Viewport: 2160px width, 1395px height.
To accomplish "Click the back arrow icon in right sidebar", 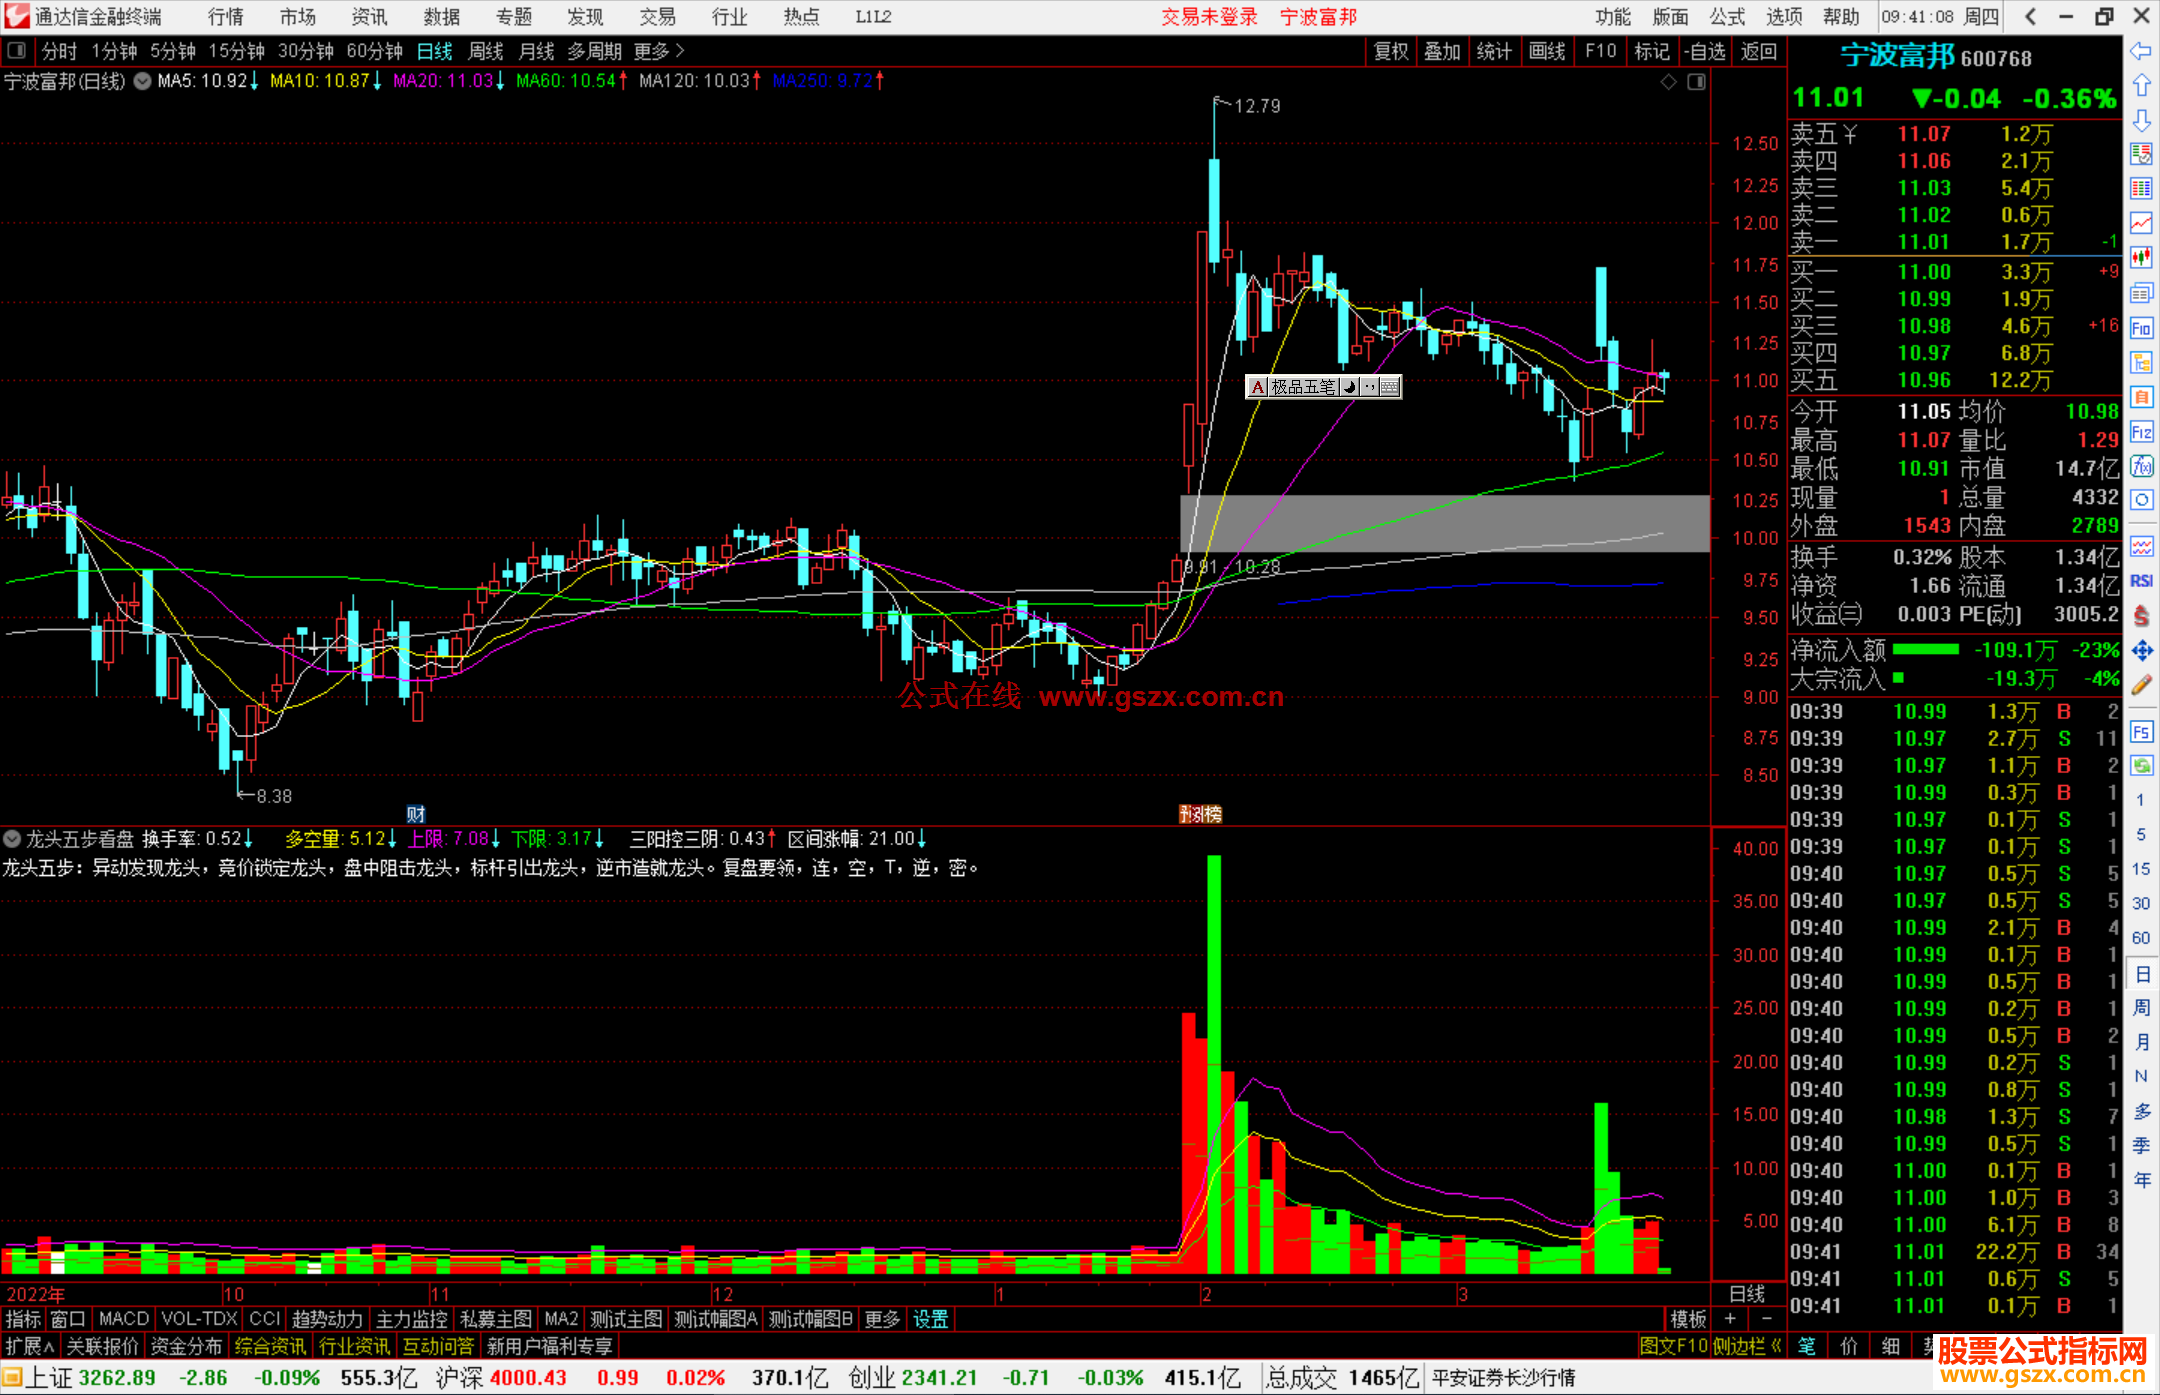I will (2141, 51).
